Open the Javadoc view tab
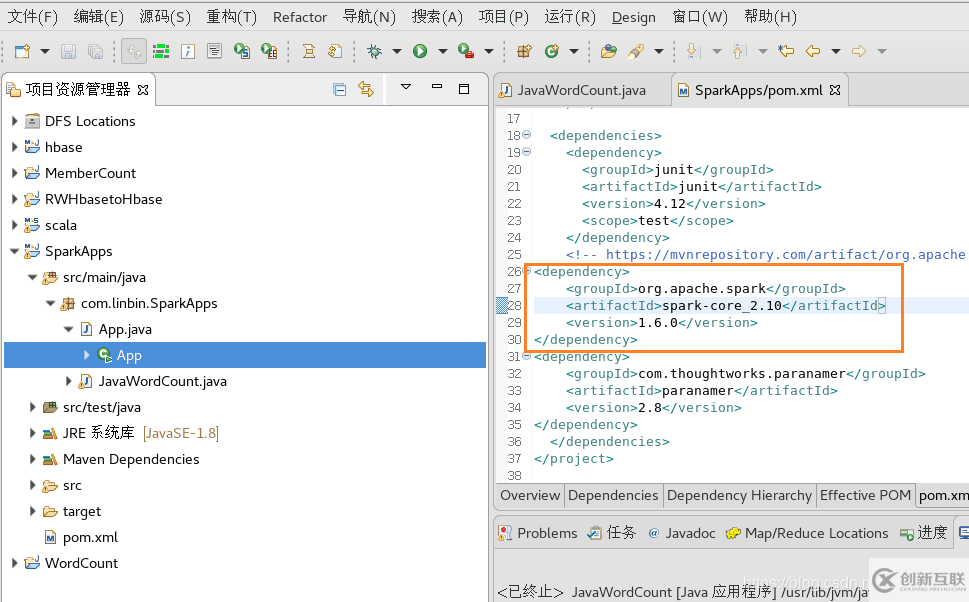969x602 pixels. 682,533
